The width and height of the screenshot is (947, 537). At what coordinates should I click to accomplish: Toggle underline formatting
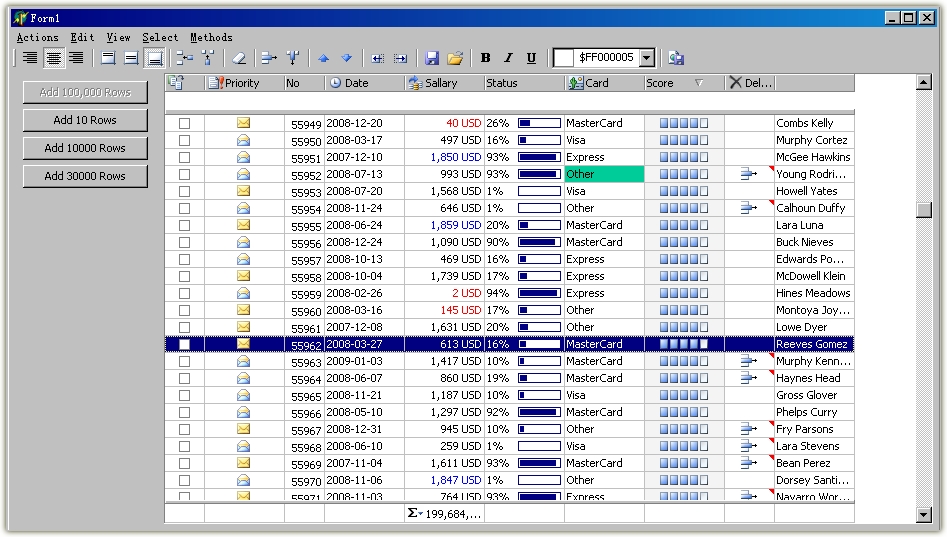pyautogui.click(x=531, y=58)
